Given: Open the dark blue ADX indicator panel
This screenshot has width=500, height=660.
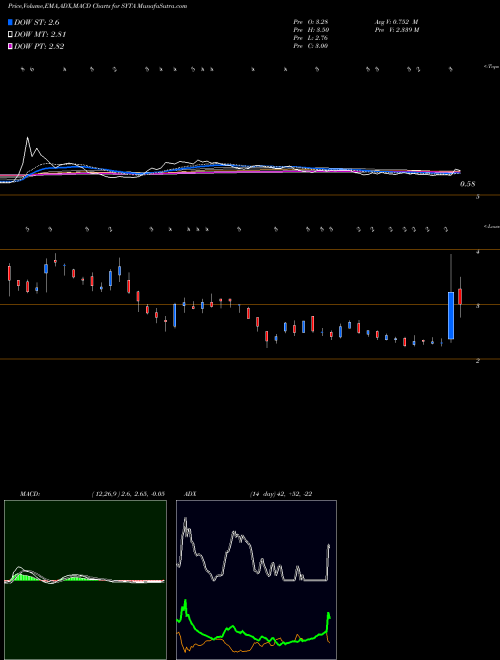Looking at the screenshot, I should (256, 580).
